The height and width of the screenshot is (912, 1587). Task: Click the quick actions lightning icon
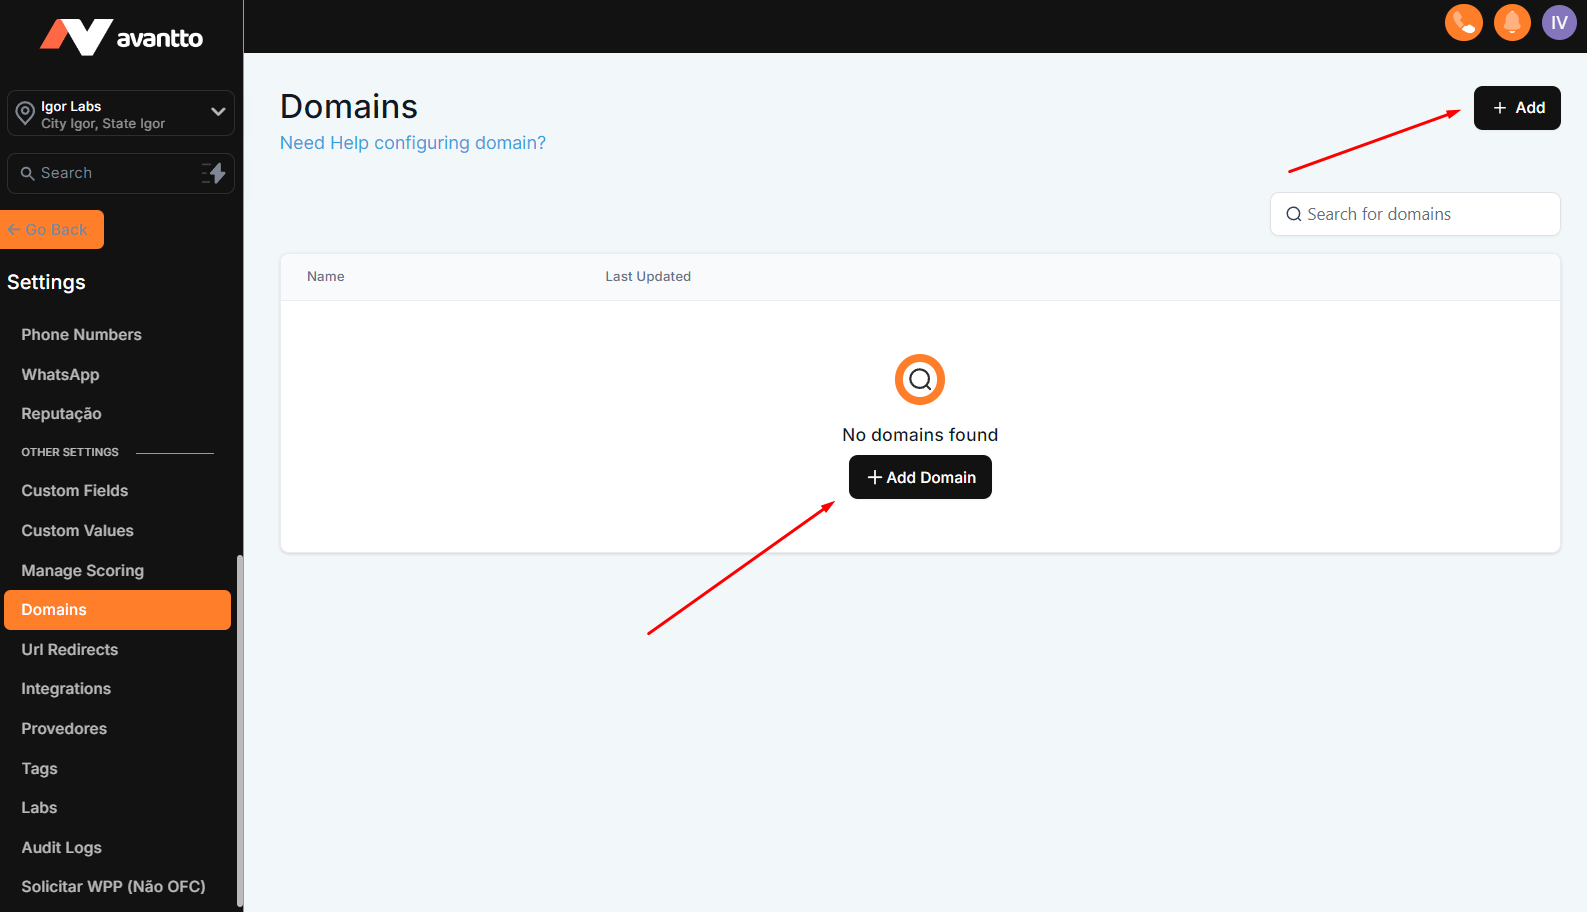(214, 173)
